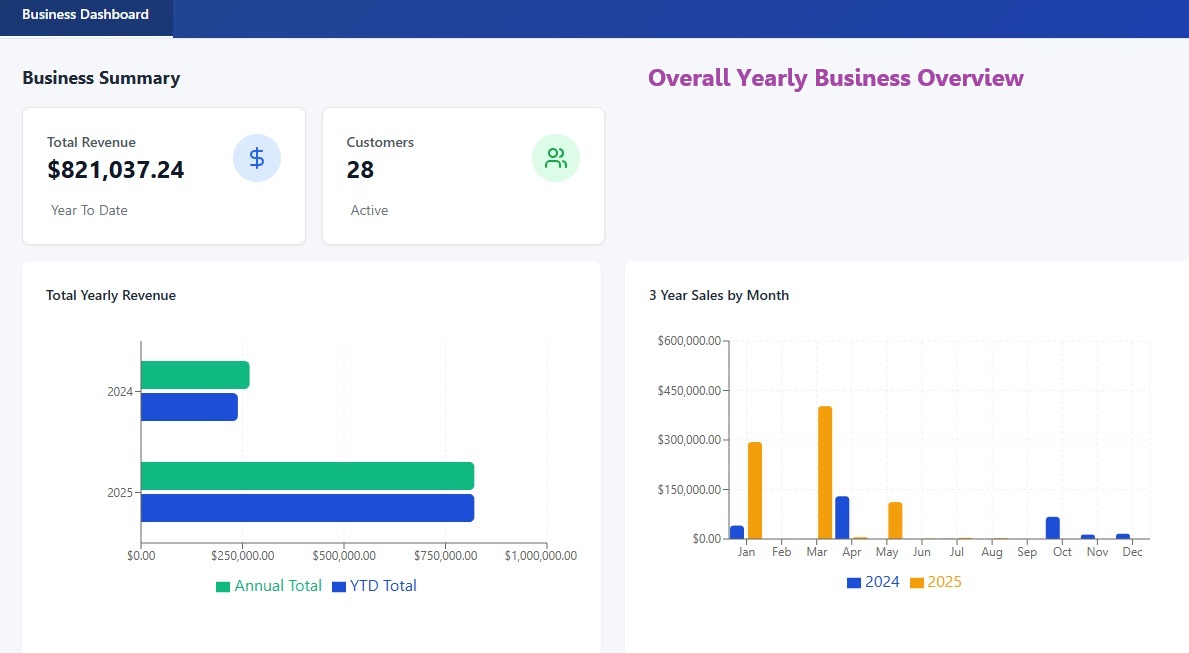Open the Business Dashboard tab
Image resolution: width=1189 pixels, height=653 pixels.
pos(86,17)
